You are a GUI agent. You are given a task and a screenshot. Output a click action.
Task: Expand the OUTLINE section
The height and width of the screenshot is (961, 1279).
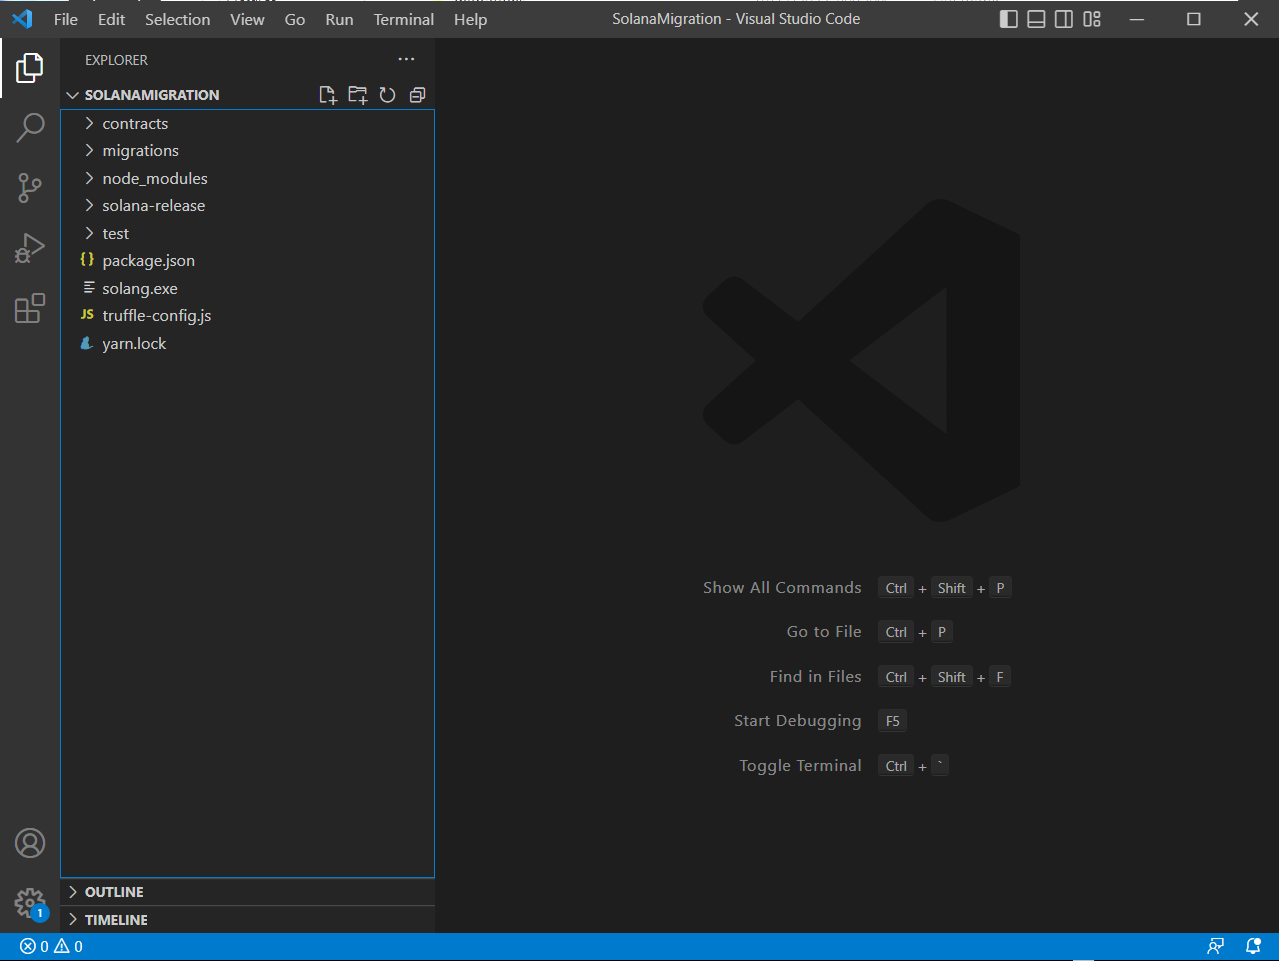[247, 892]
